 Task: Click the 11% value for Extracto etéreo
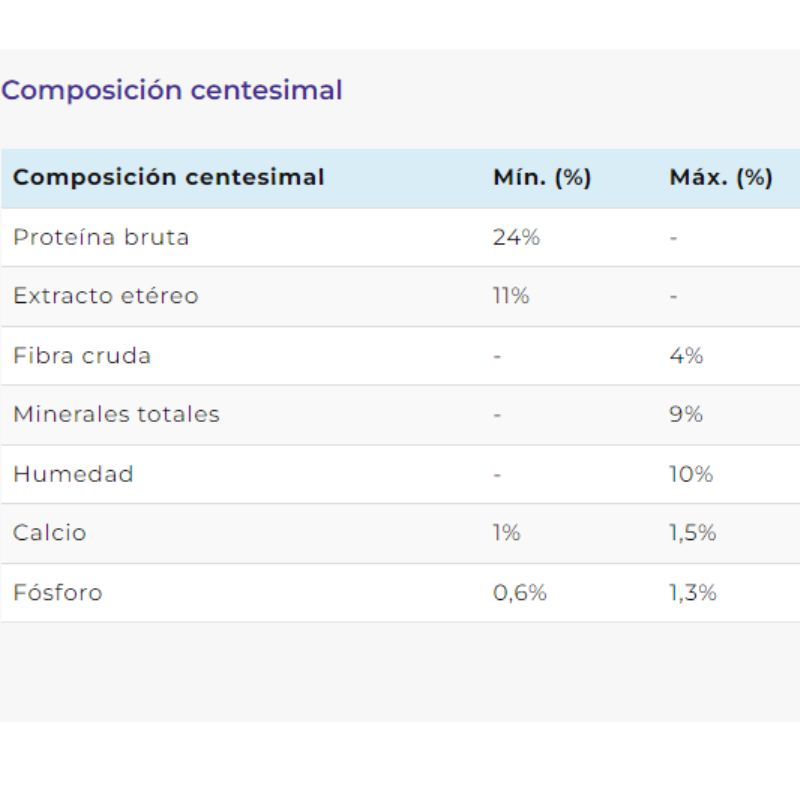(x=511, y=296)
